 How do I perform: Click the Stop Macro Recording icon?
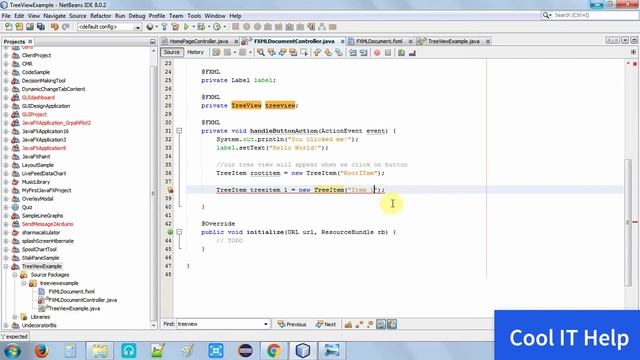pyautogui.click(x=388, y=52)
